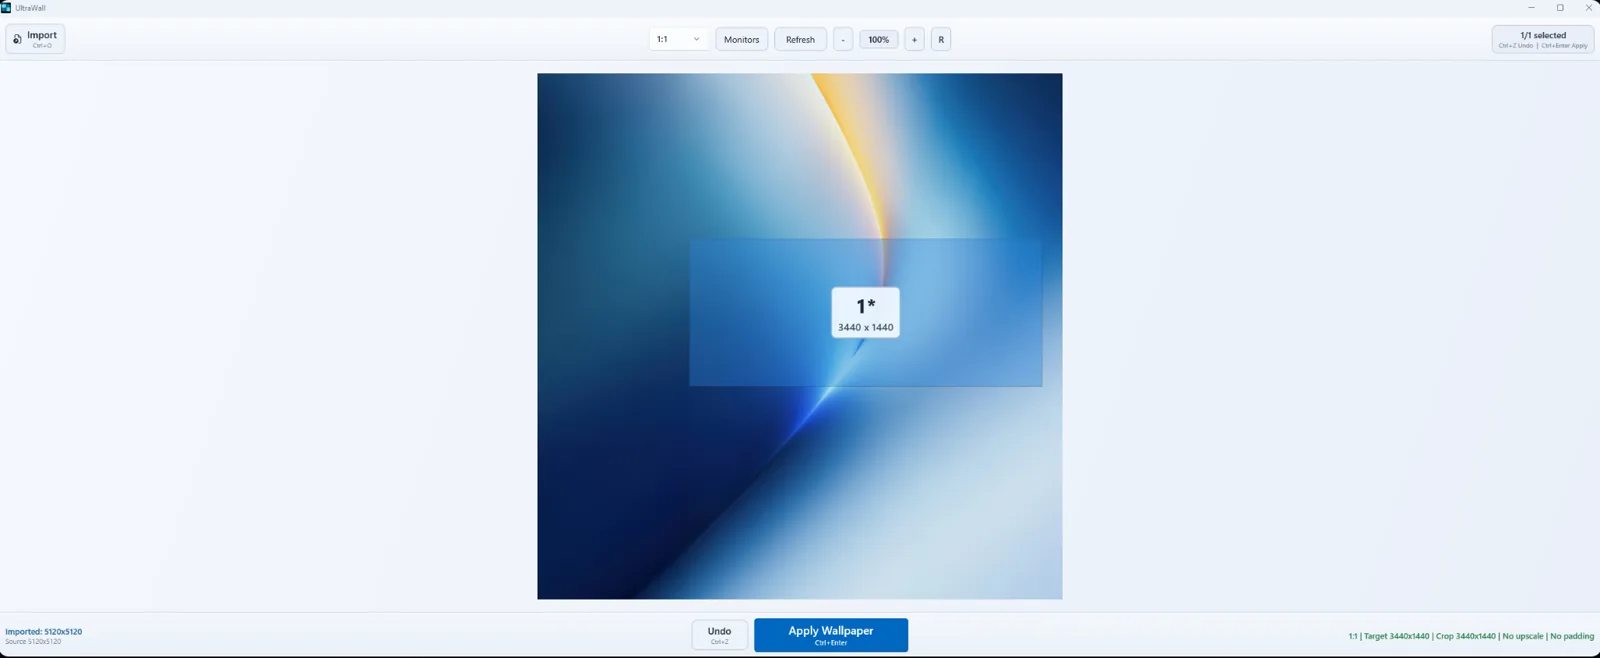Select the monitor 1 label 3440 x 1440
Screen dimensions: 1600x658
[x=866, y=312]
